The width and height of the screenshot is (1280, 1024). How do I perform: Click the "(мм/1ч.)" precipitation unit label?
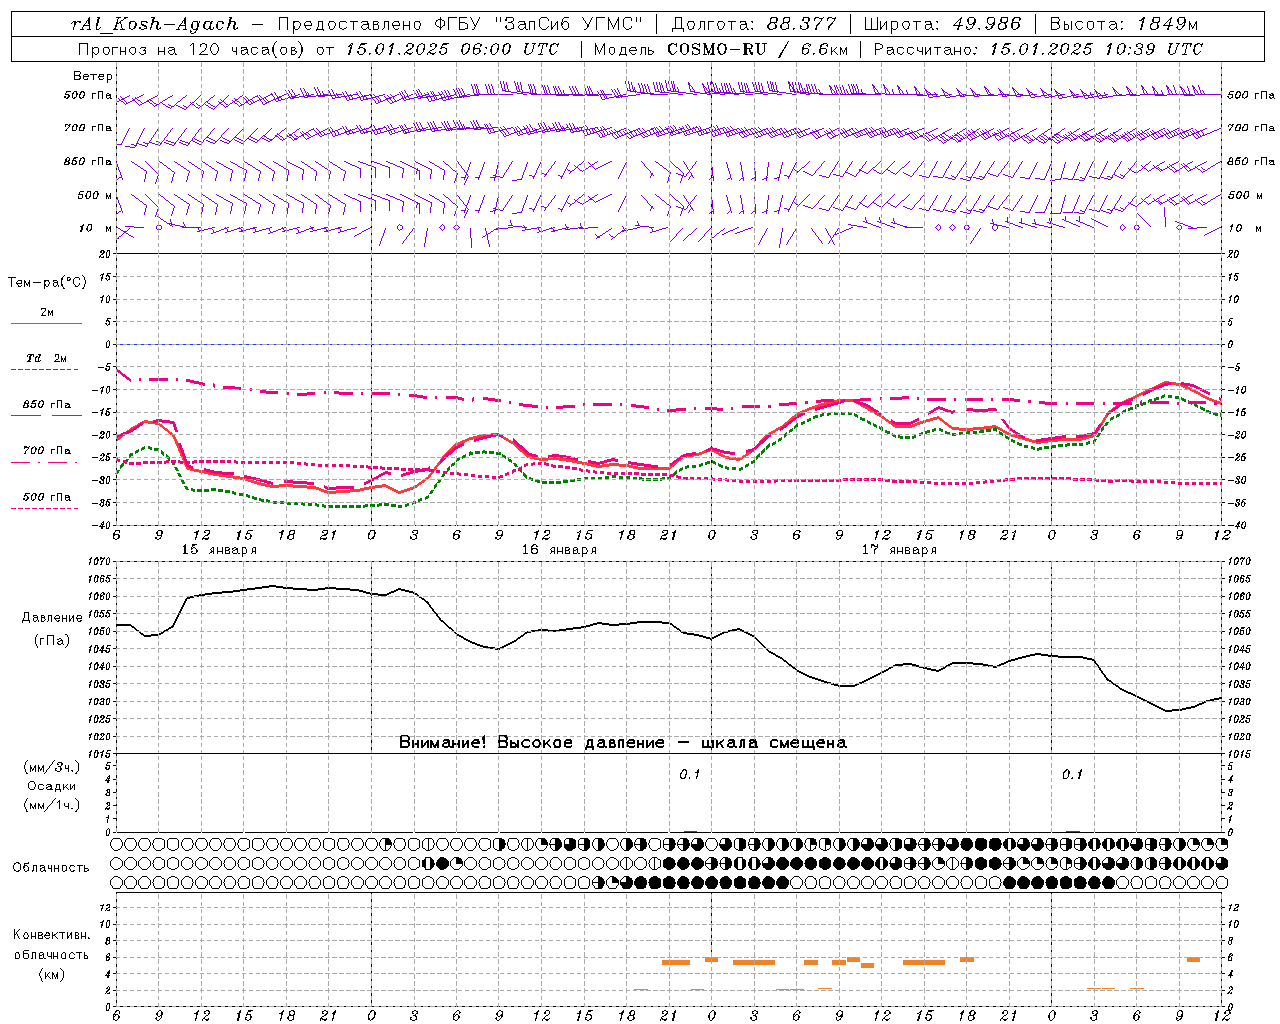52,805
